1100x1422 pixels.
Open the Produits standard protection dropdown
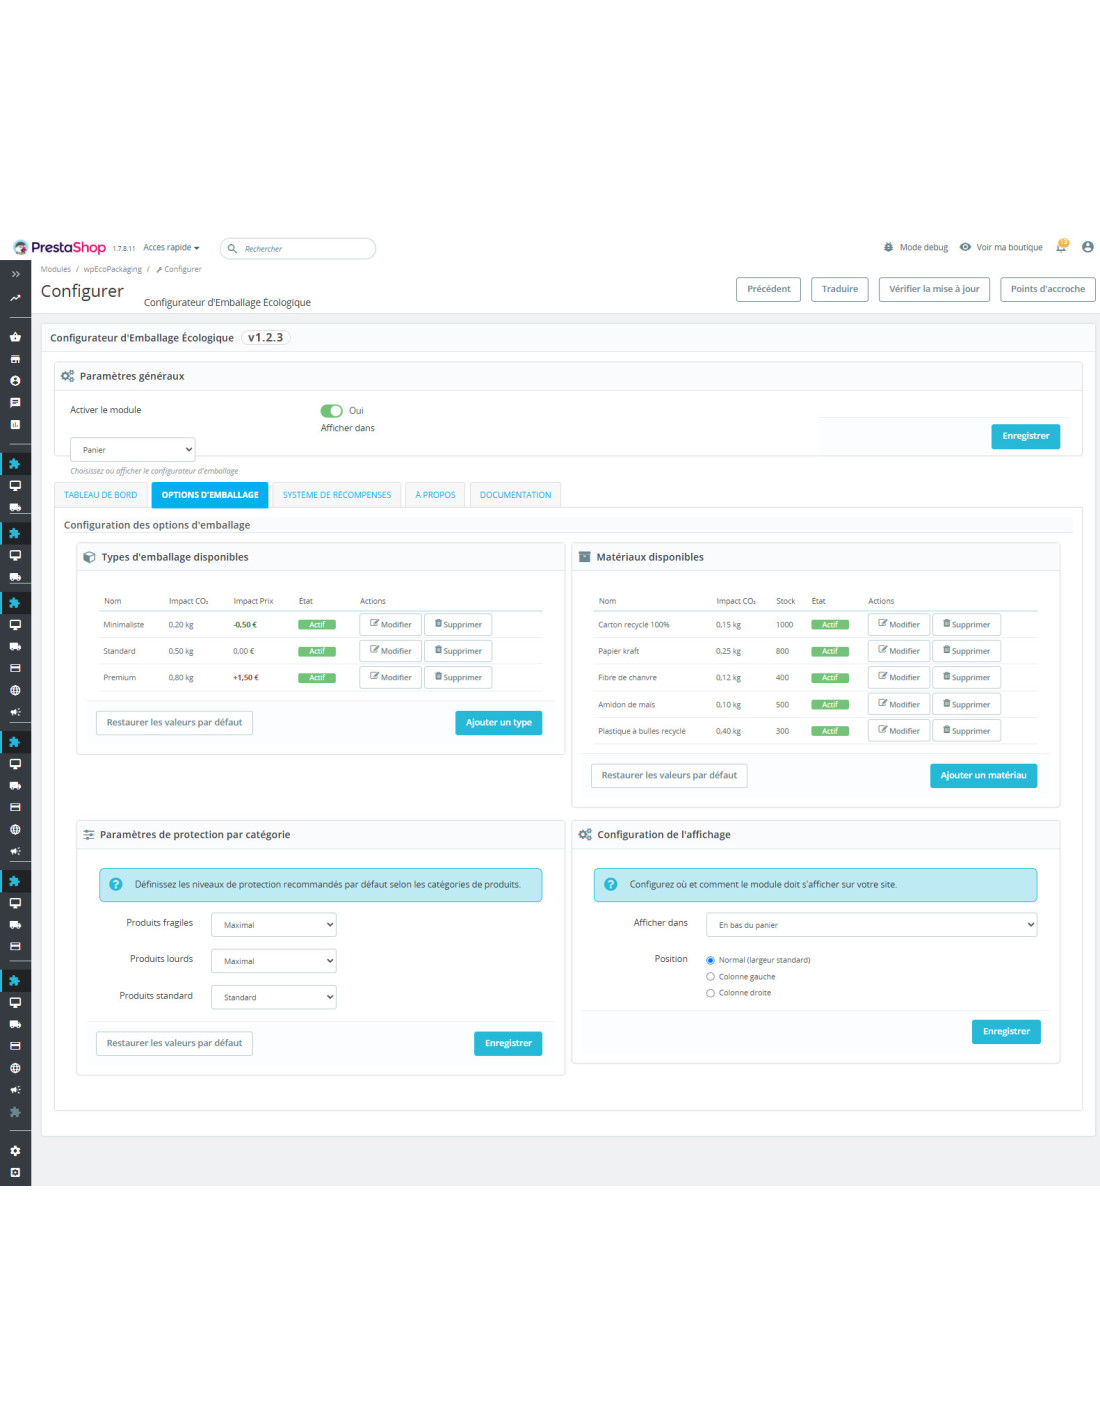pos(273,997)
